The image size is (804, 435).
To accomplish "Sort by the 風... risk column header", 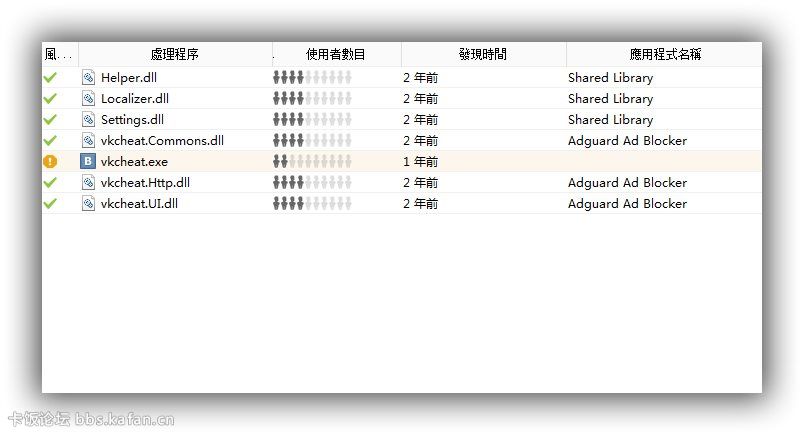I will pyautogui.click(x=60, y=54).
